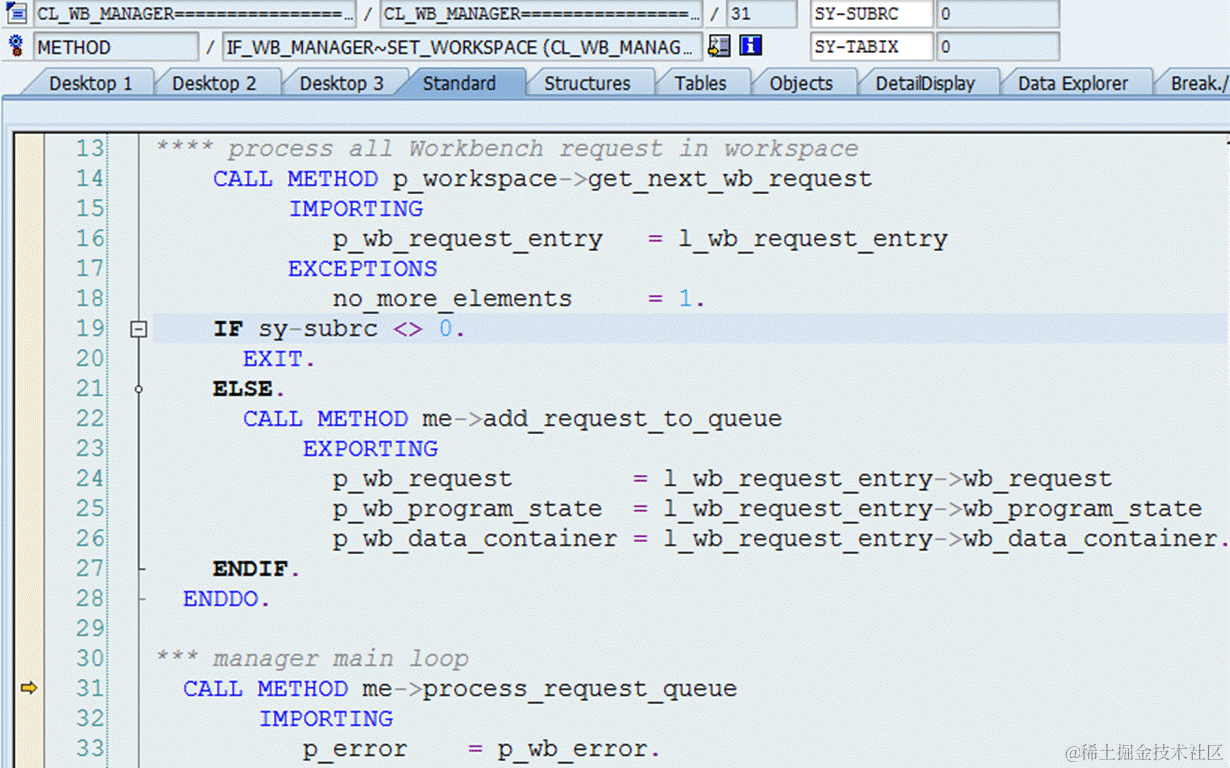Click "l_wb_request_entry->wb_request" on line 24
The image size is (1230, 768).
pos(888,479)
